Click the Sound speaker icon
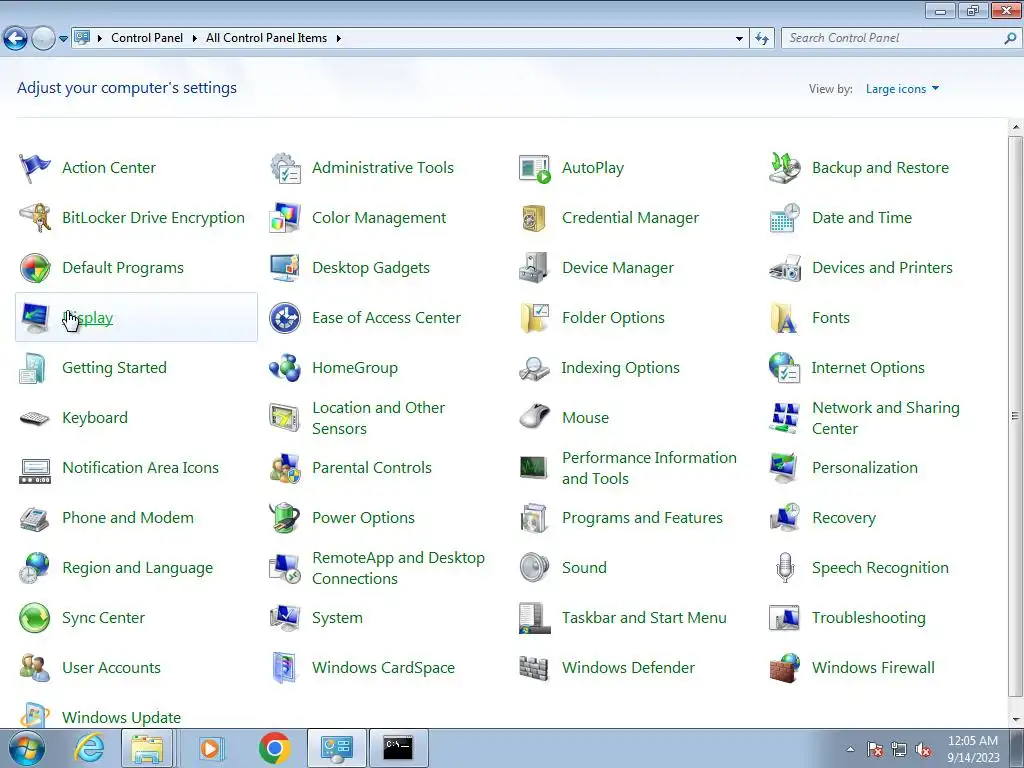The height and width of the screenshot is (768, 1024). [x=535, y=568]
